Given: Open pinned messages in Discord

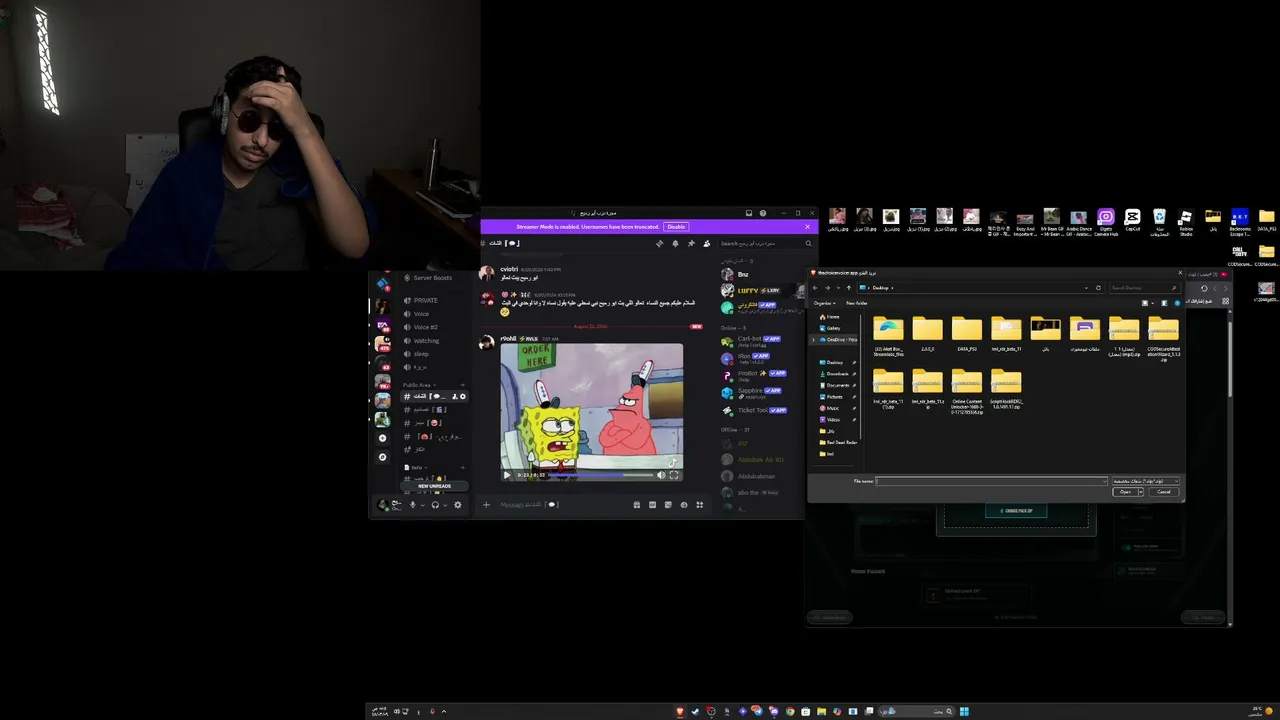Looking at the screenshot, I should tap(691, 243).
